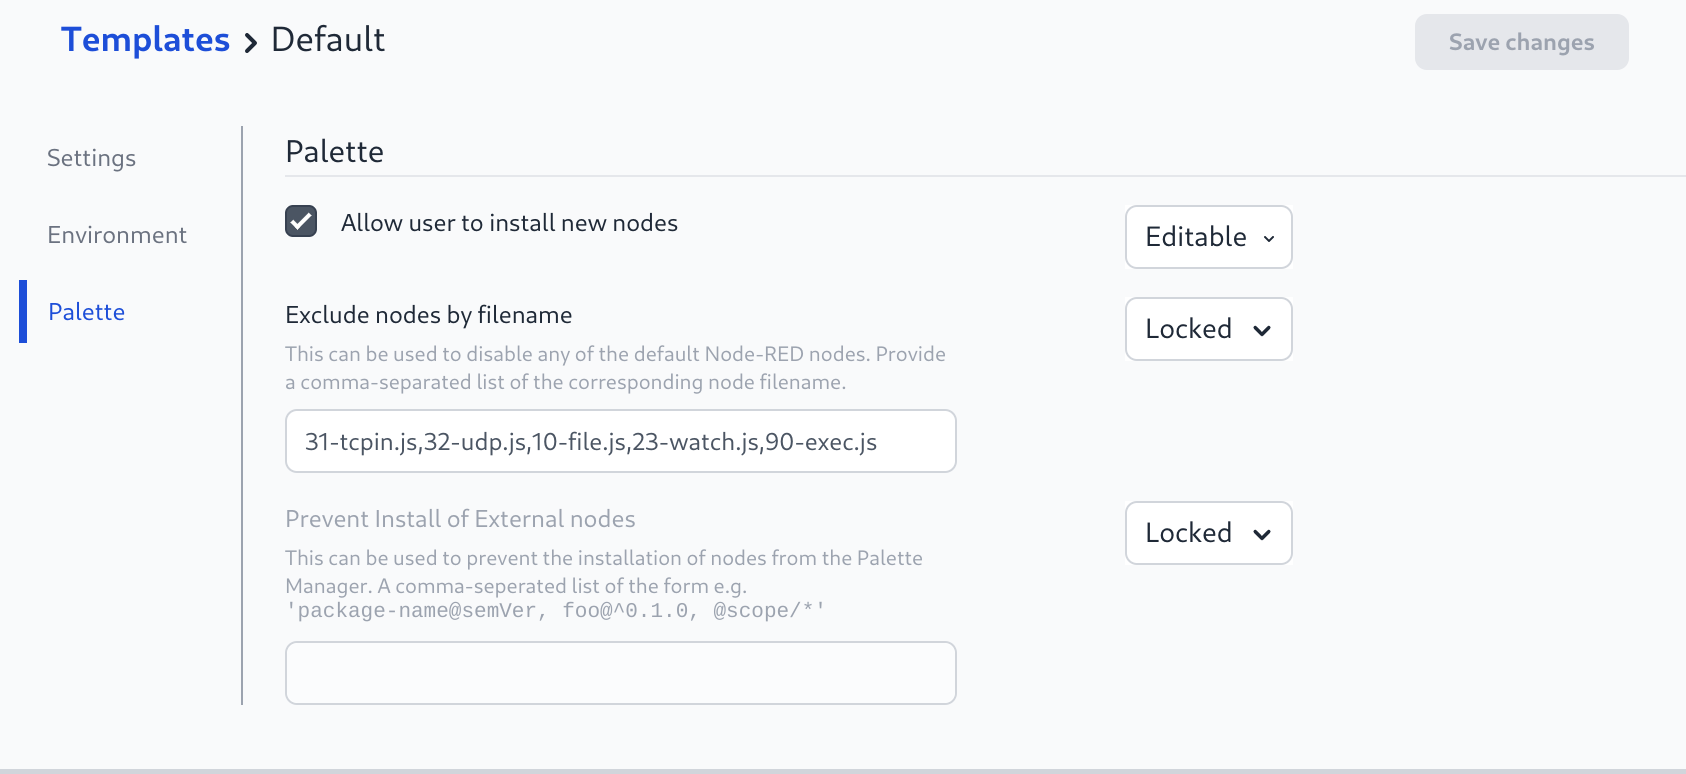Click the small arrow on the Editable dropdown
The height and width of the screenshot is (774, 1686).
(x=1269, y=238)
